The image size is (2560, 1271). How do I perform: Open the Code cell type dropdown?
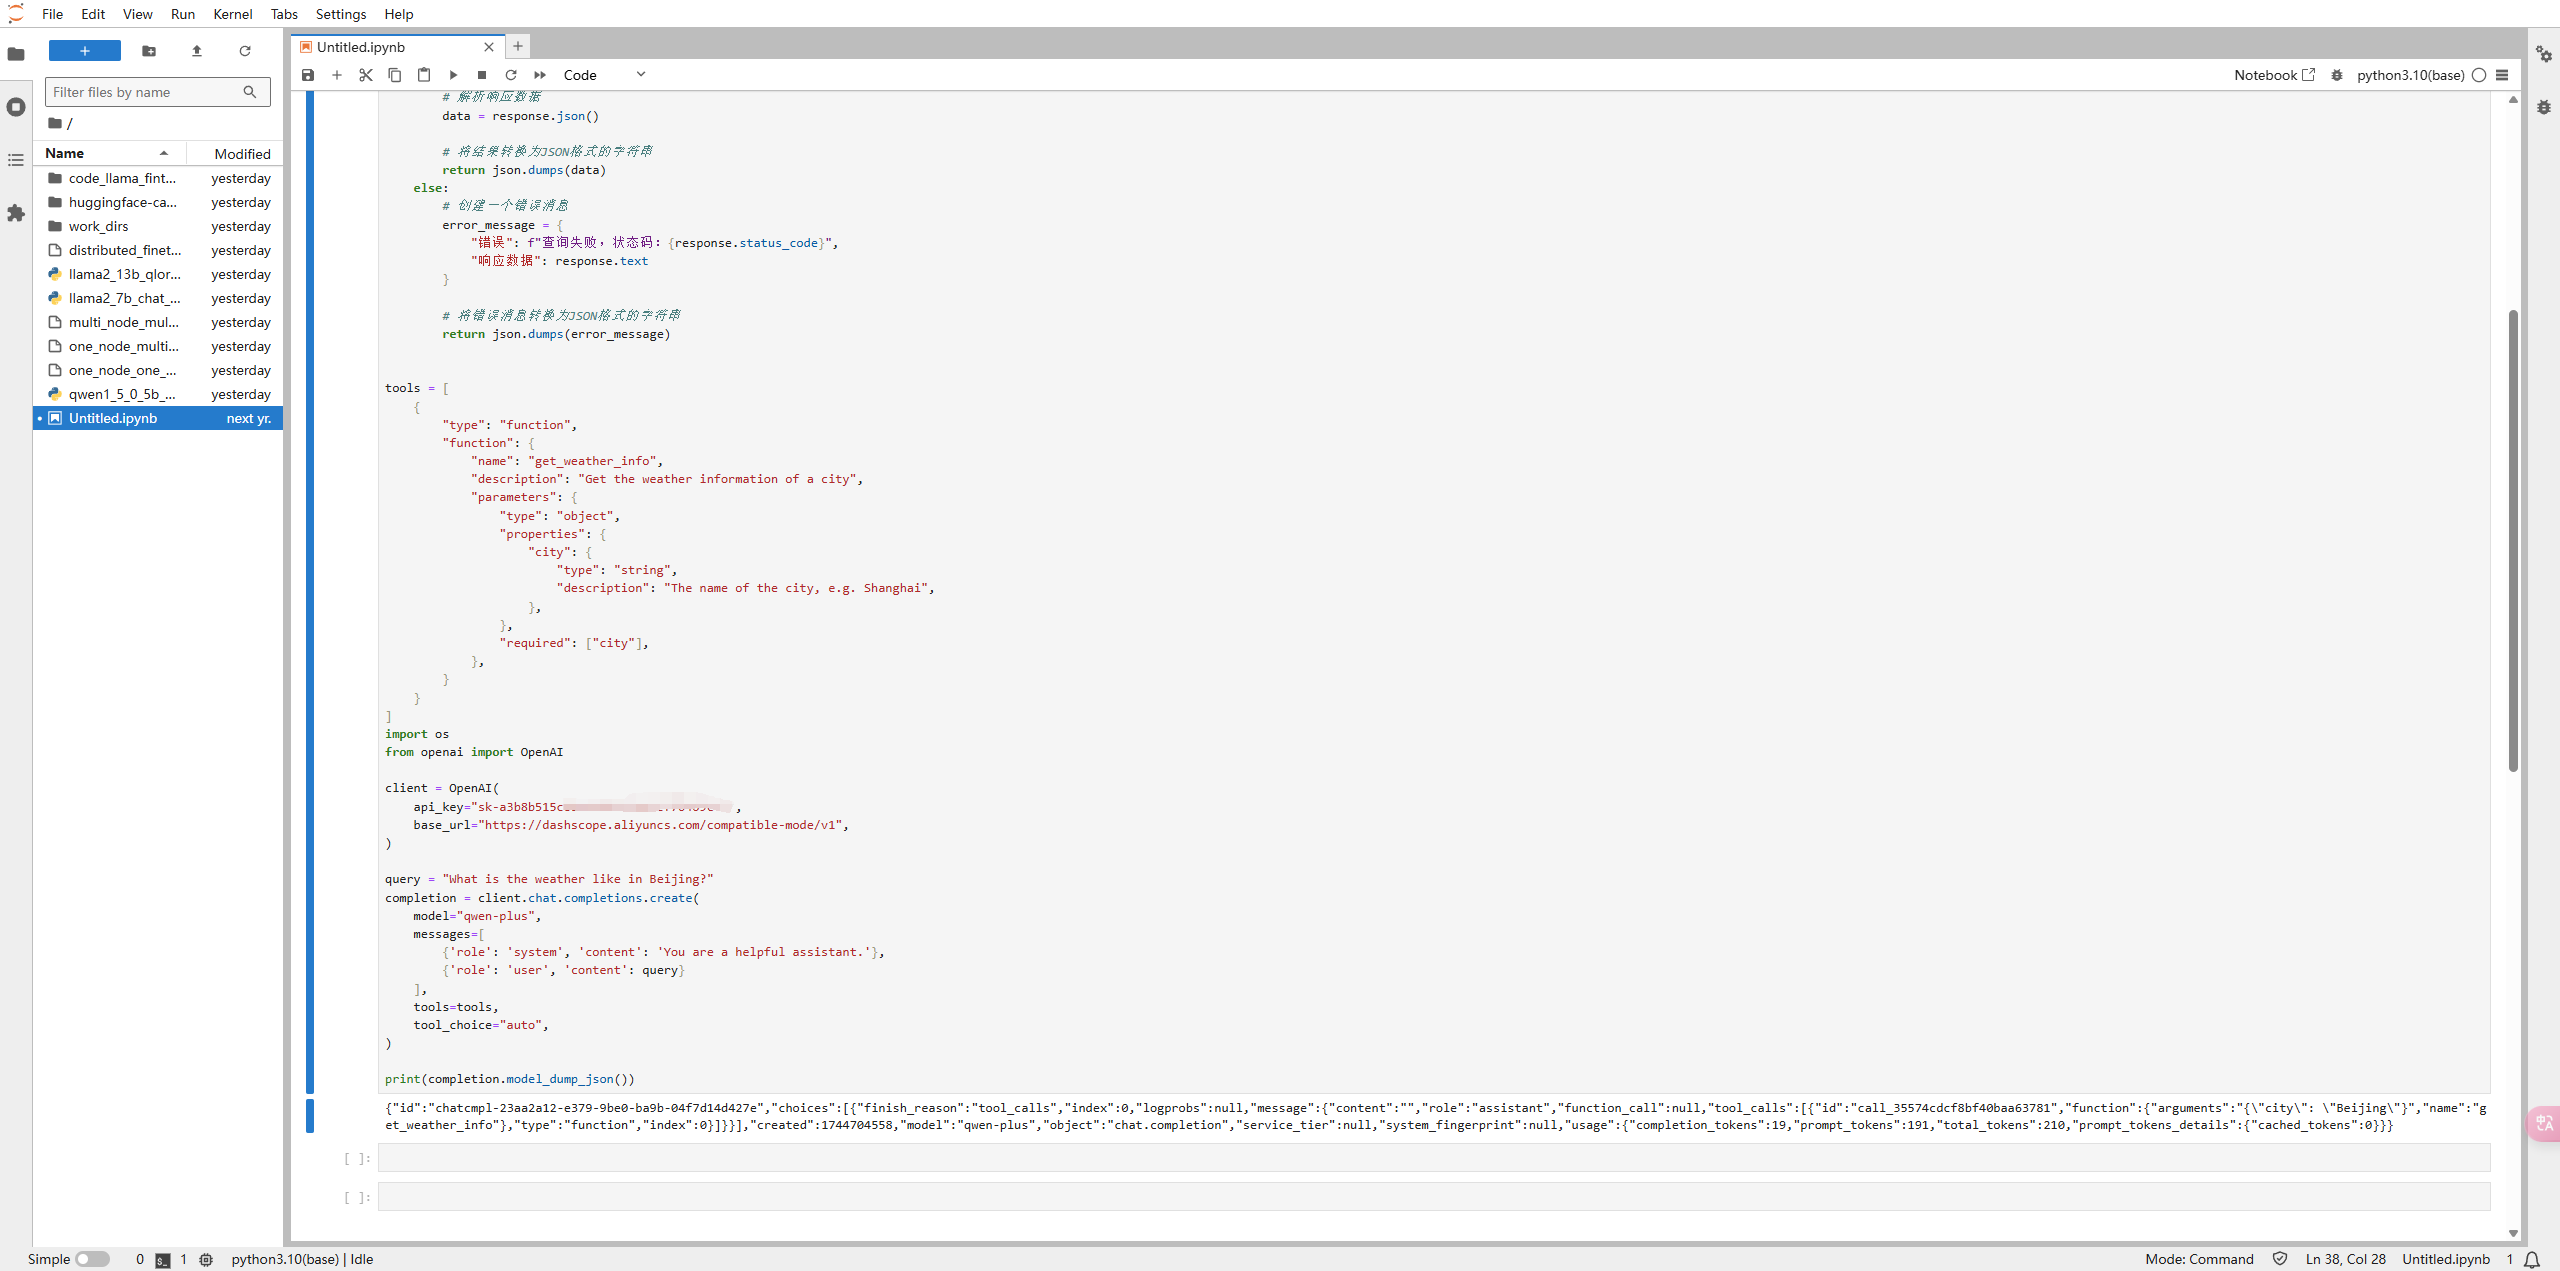pos(604,75)
